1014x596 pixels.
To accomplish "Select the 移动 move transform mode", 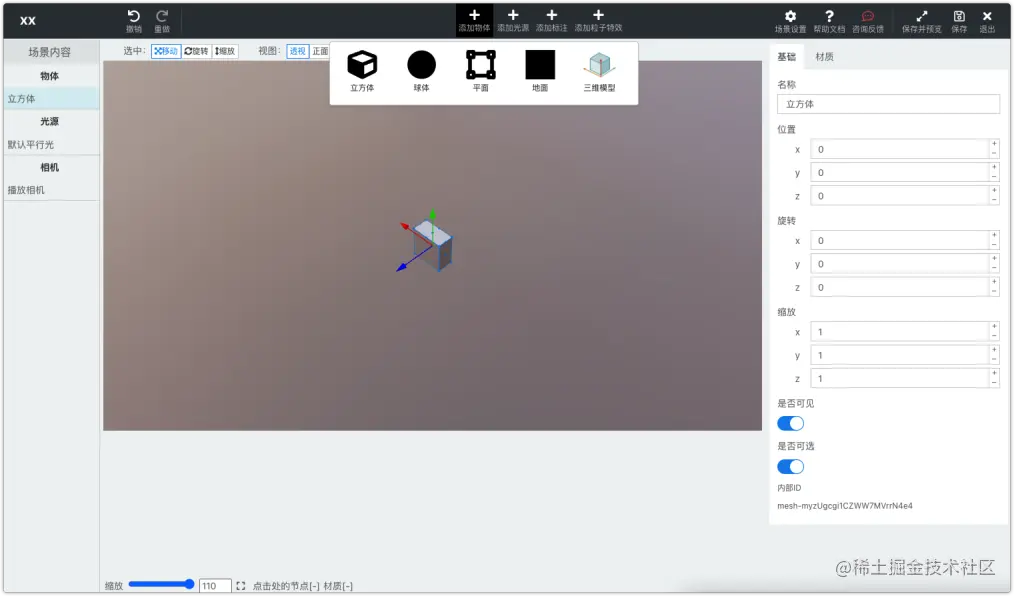I will pos(166,51).
